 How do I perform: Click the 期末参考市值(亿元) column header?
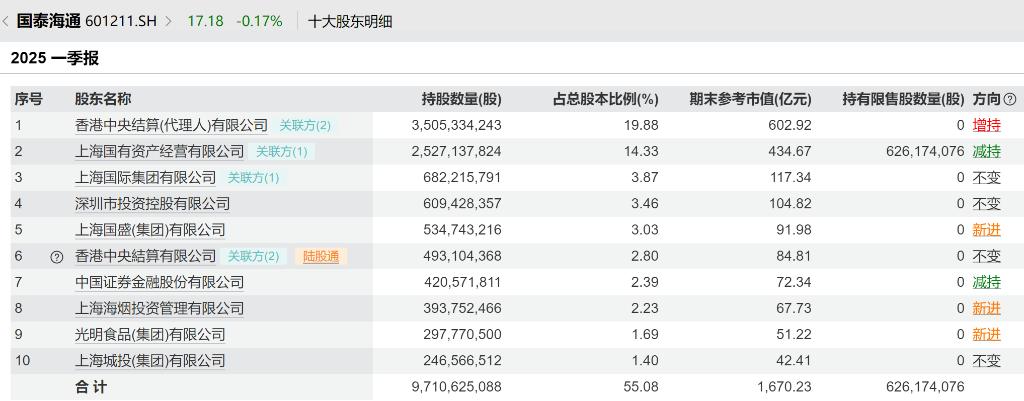750,99
